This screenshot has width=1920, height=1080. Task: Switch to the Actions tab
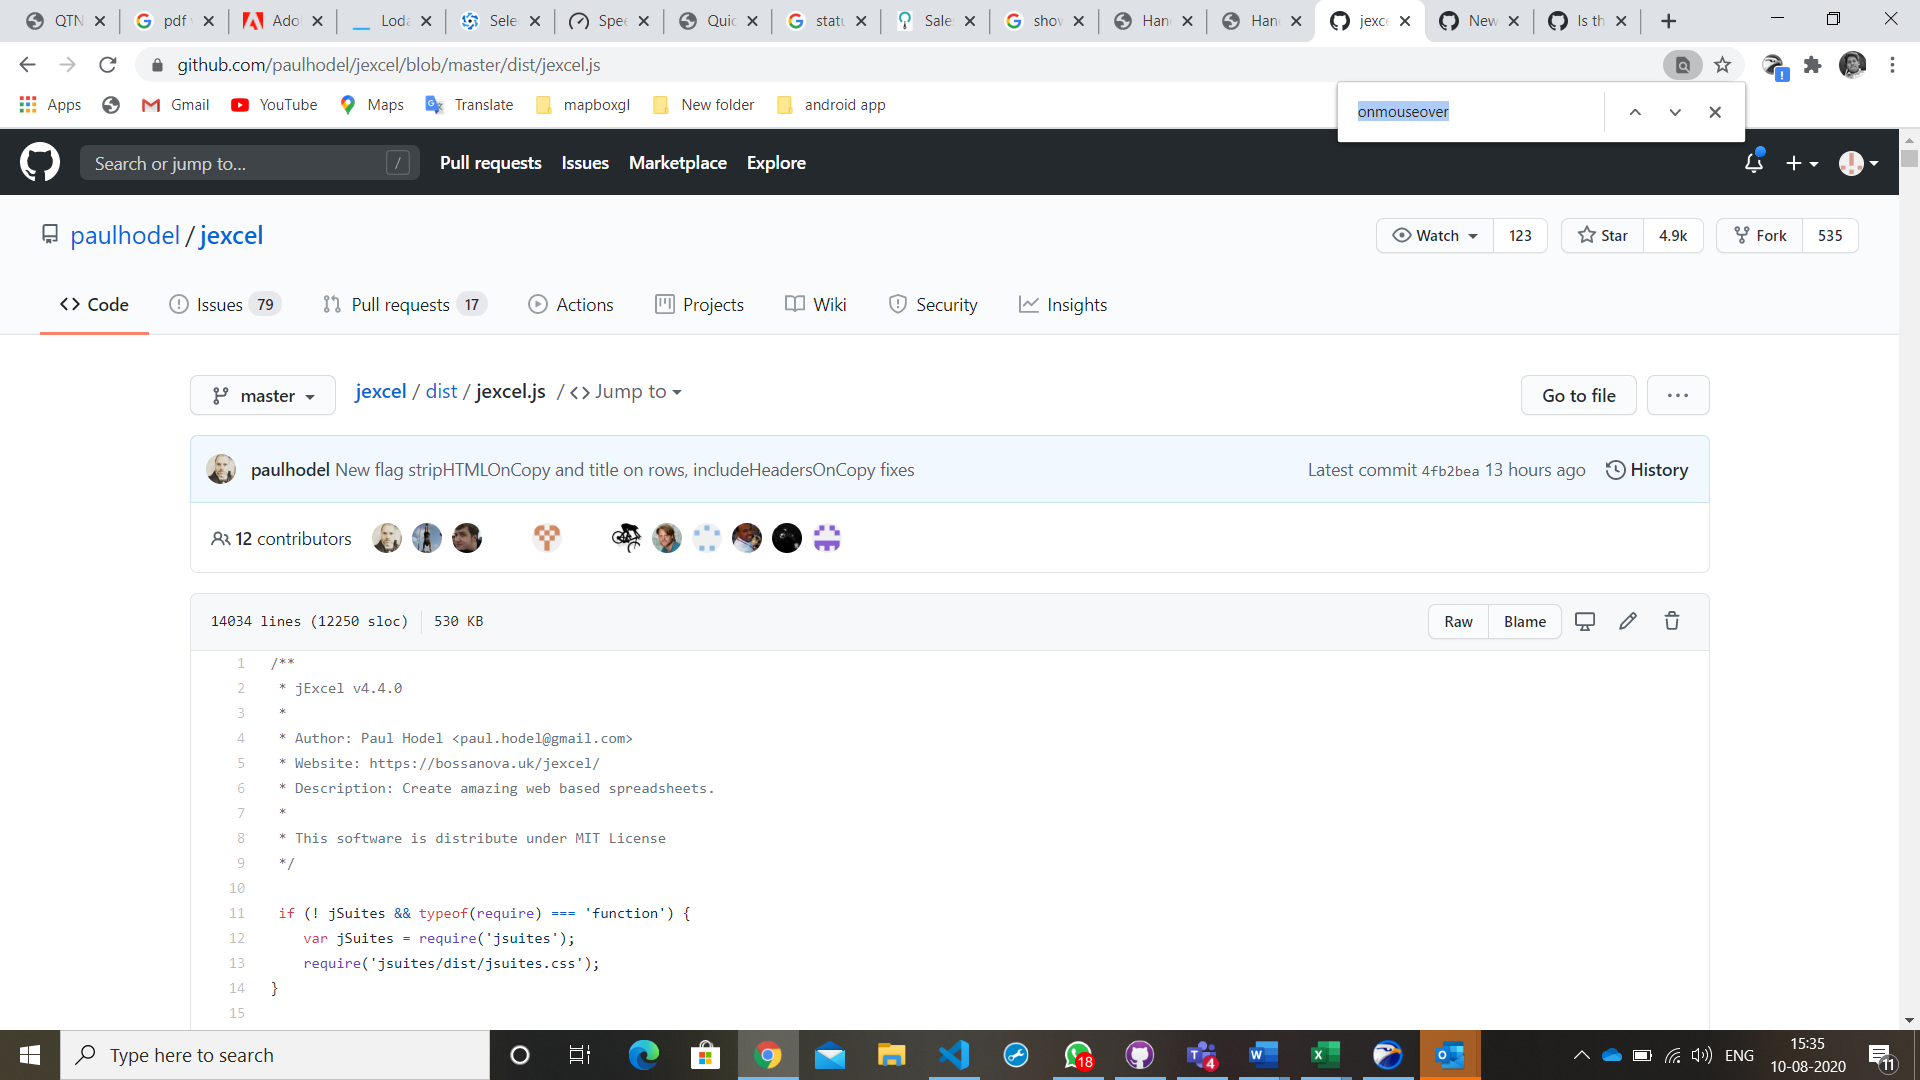tap(570, 304)
